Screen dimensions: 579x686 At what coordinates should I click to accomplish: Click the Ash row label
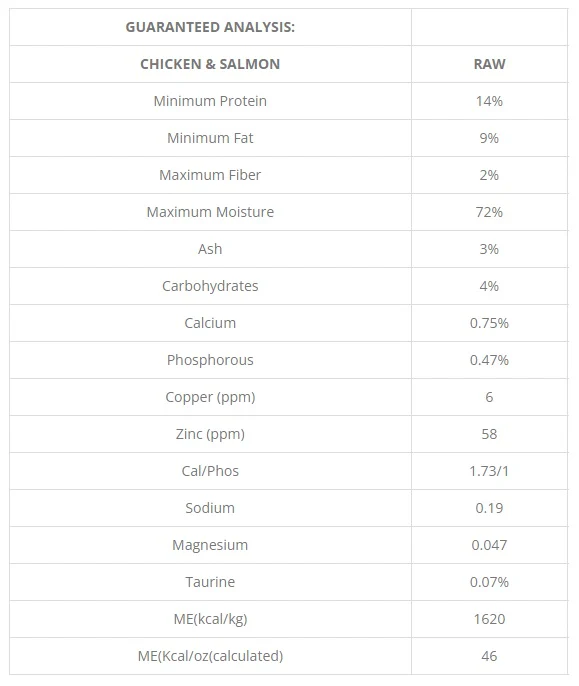(x=210, y=249)
